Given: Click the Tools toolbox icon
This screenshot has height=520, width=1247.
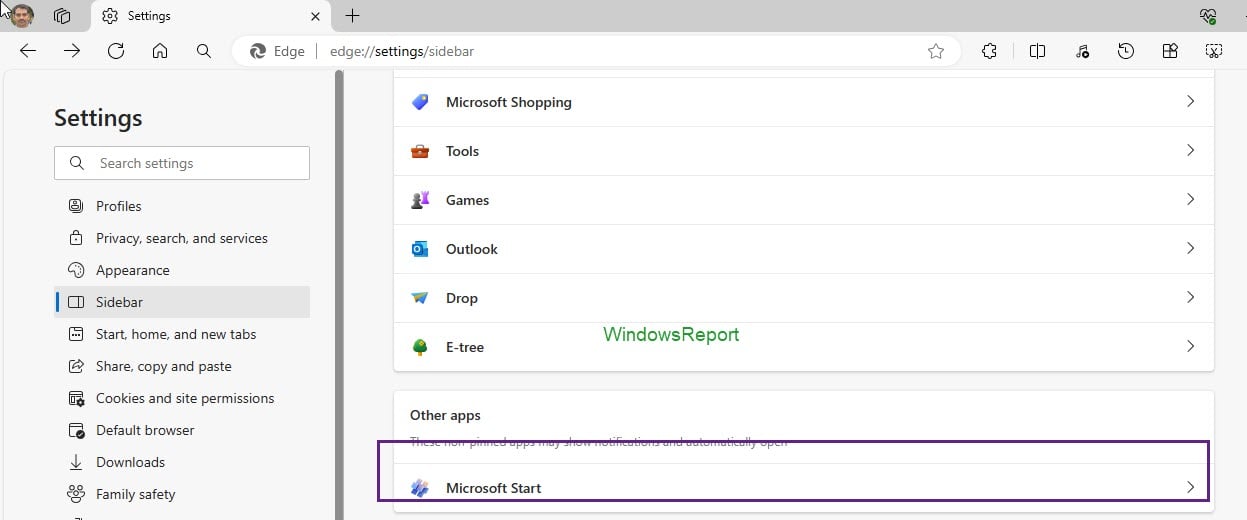Looking at the screenshot, I should (420, 151).
